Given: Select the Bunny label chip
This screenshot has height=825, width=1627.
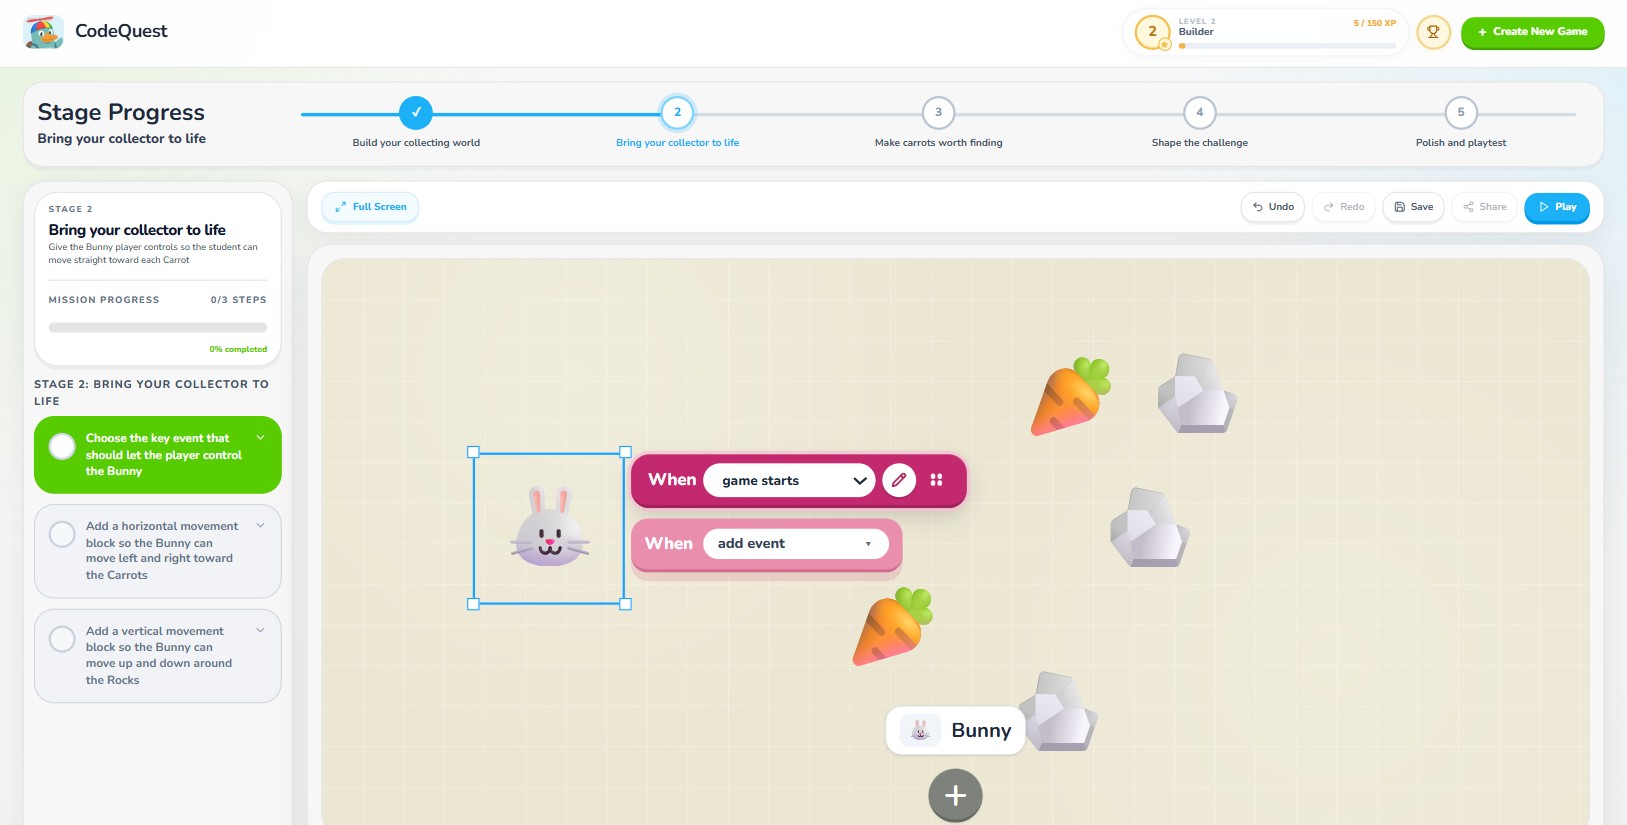Looking at the screenshot, I should 955,731.
